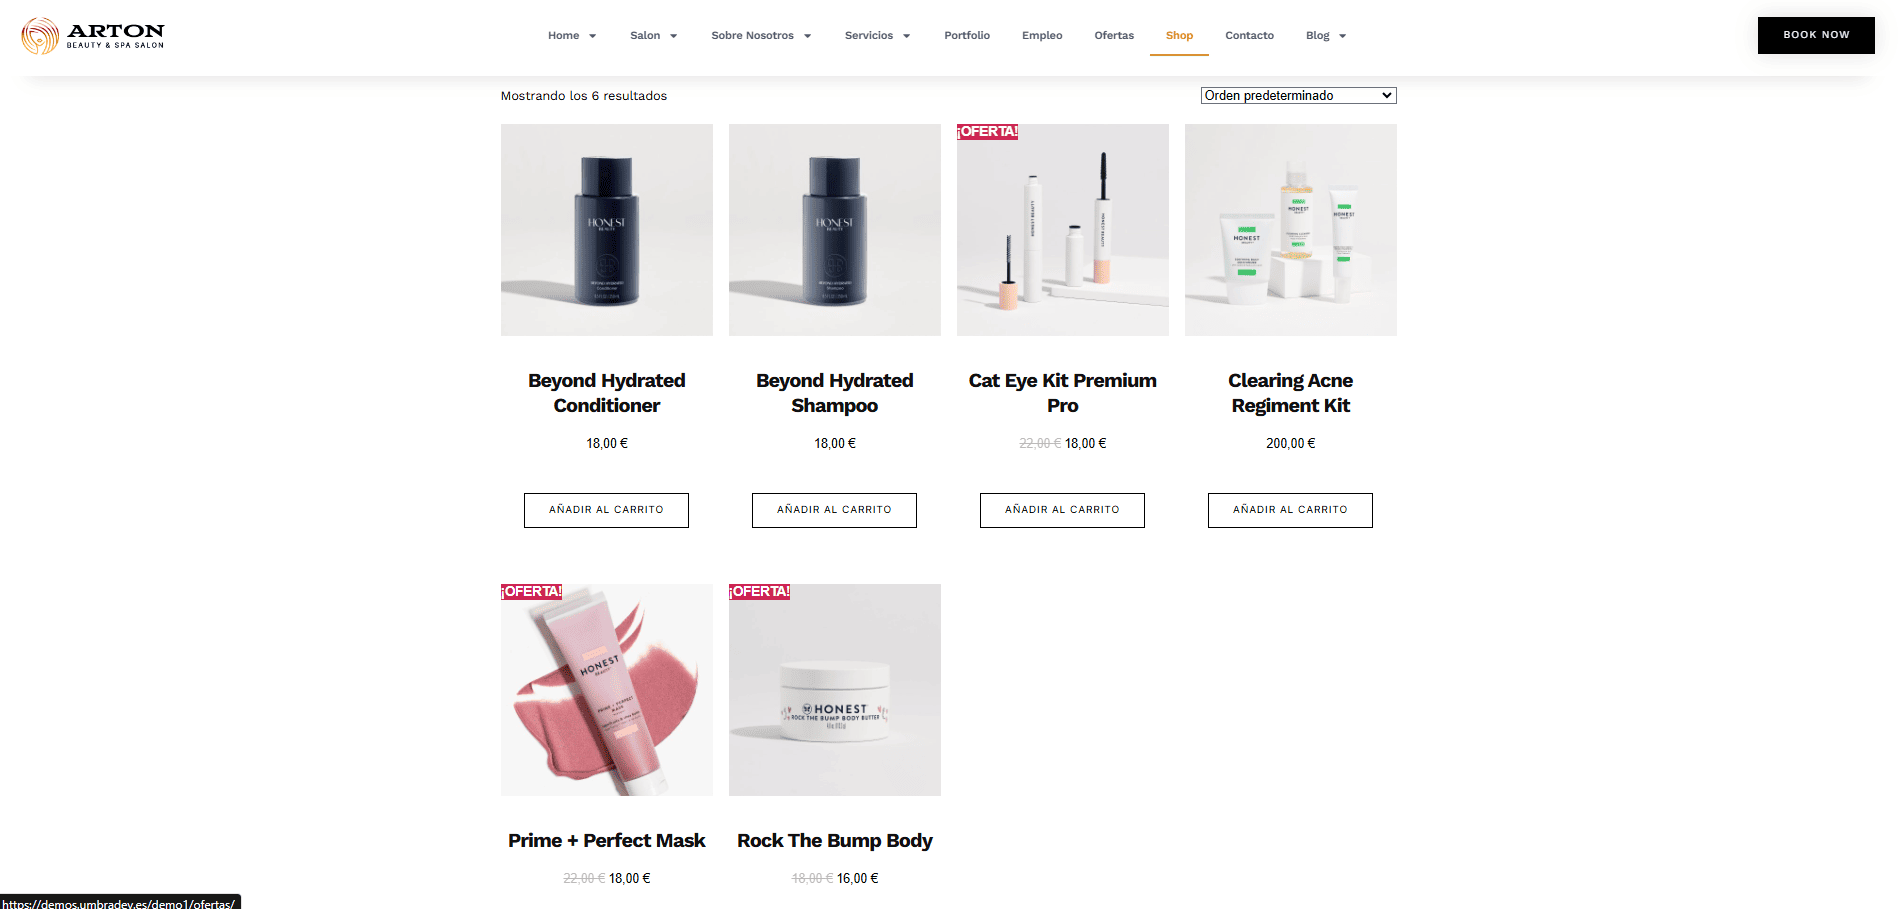This screenshot has height=909, width=1898.
Task: Click the ¡OFERTA! badge on Cat Eye Kit
Action: [x=987, y=132]
